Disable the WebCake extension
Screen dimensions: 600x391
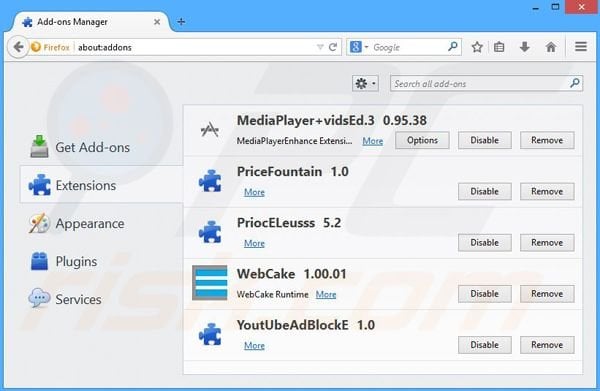(484, 294)
